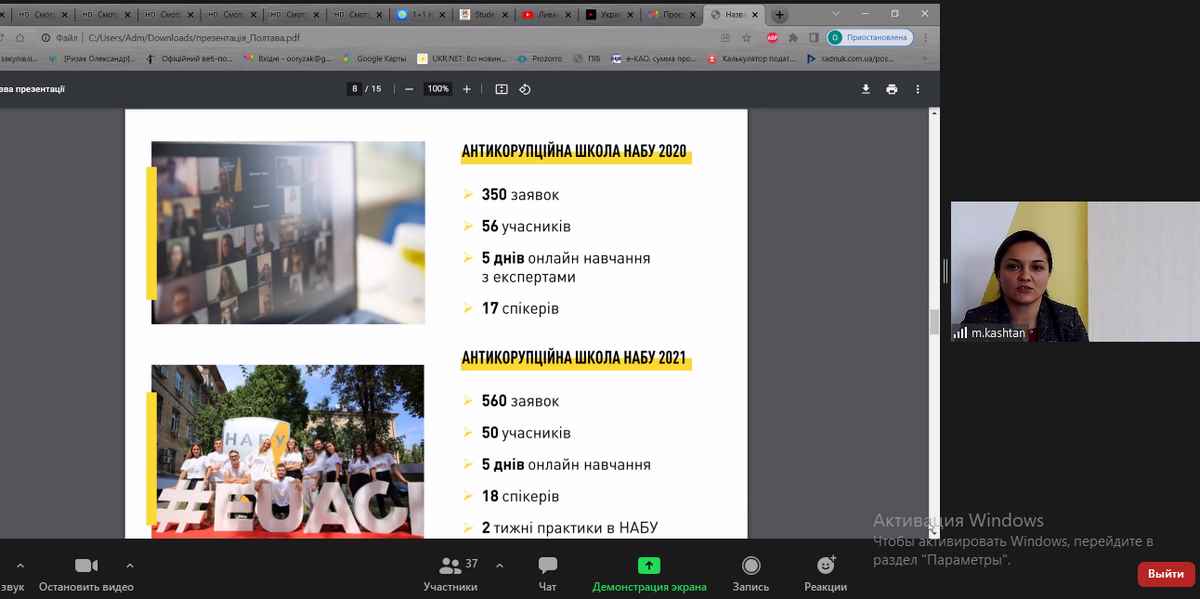Viewport: 1200px width, 599px height.
Task: Toggle fit to page in PDF viewer
Action: 501,89
